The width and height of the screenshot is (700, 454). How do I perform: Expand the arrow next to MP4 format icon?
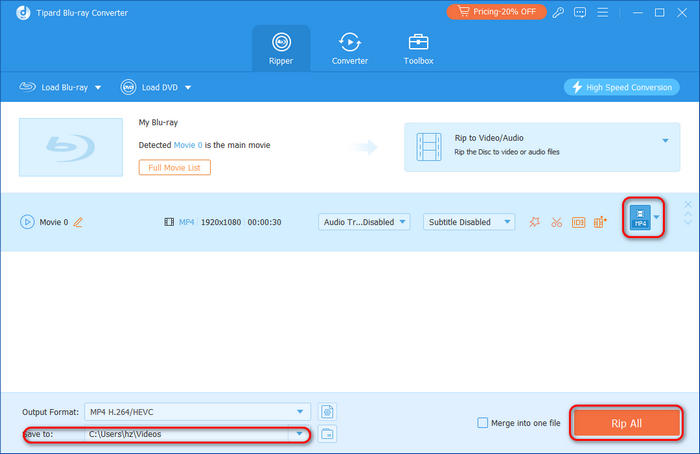(657, 217)
